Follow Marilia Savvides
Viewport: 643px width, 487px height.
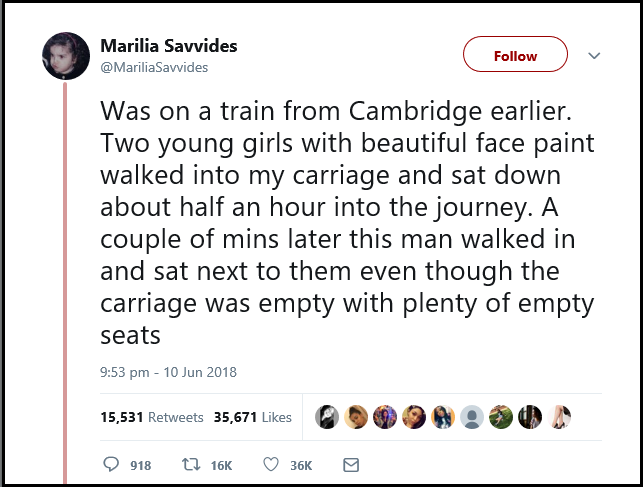click(515, 56)
